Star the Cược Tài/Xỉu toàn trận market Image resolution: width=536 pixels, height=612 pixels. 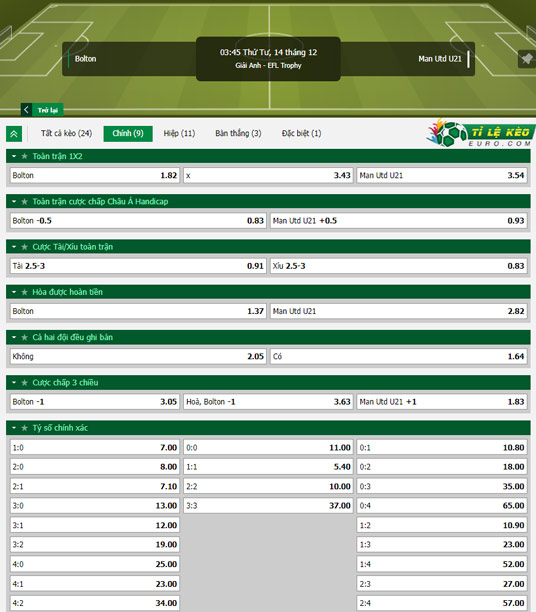(25, 247)
